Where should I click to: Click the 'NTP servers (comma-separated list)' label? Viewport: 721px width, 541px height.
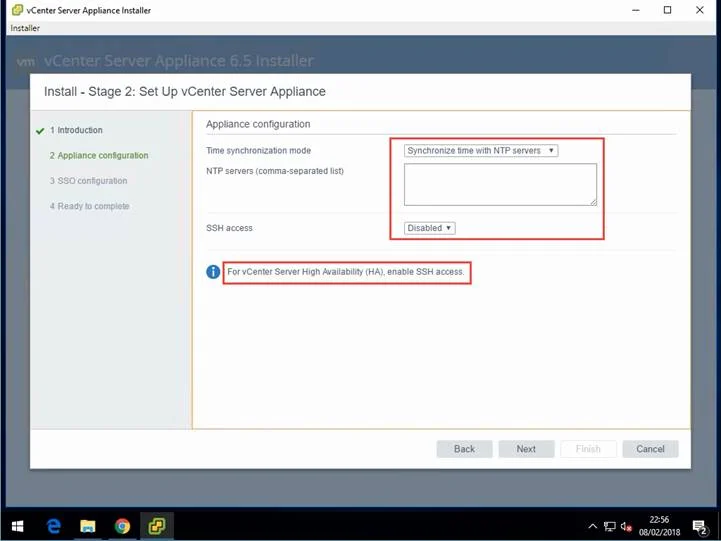coord(275,171)
